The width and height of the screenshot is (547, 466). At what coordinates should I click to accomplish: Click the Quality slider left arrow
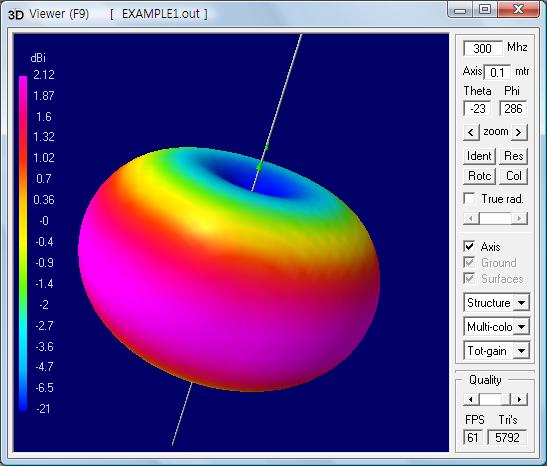pos(471,399)
